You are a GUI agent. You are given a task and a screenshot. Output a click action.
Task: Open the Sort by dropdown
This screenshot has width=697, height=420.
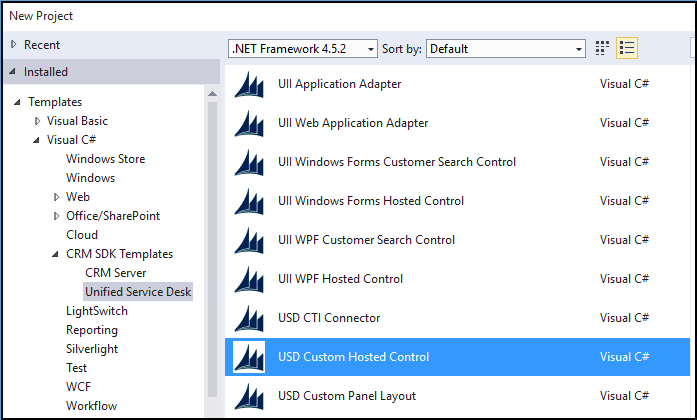pos(506,48)
